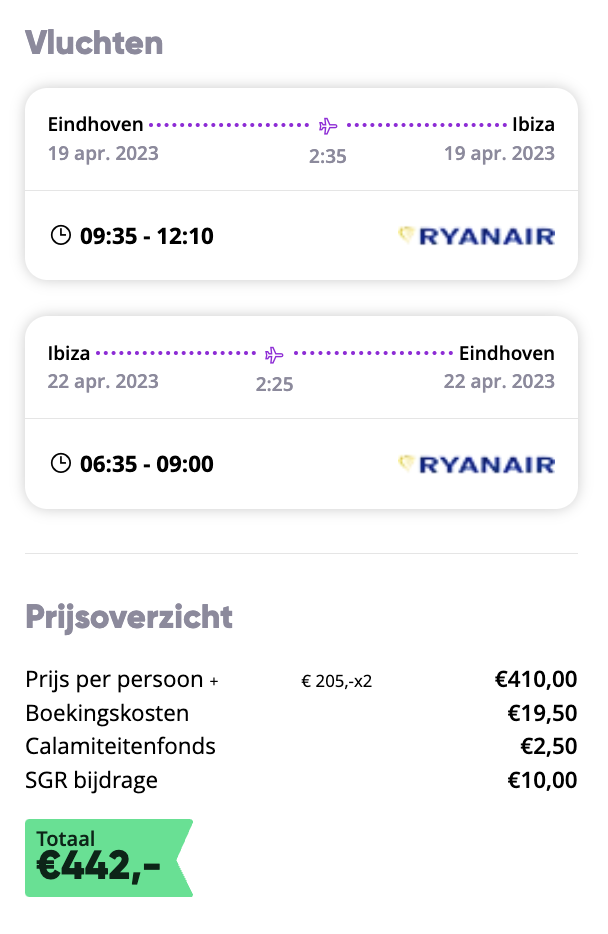Click the 2:25 flight duration label

pyautogui.click(x=275, y=384)
